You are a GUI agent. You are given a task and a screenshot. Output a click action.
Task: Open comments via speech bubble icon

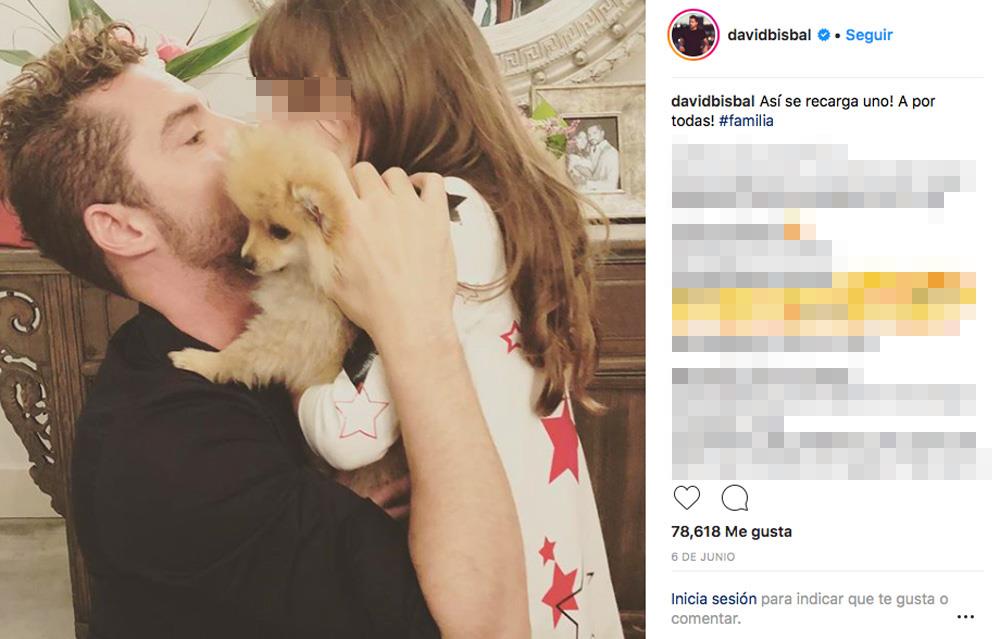tap(735, 497)
